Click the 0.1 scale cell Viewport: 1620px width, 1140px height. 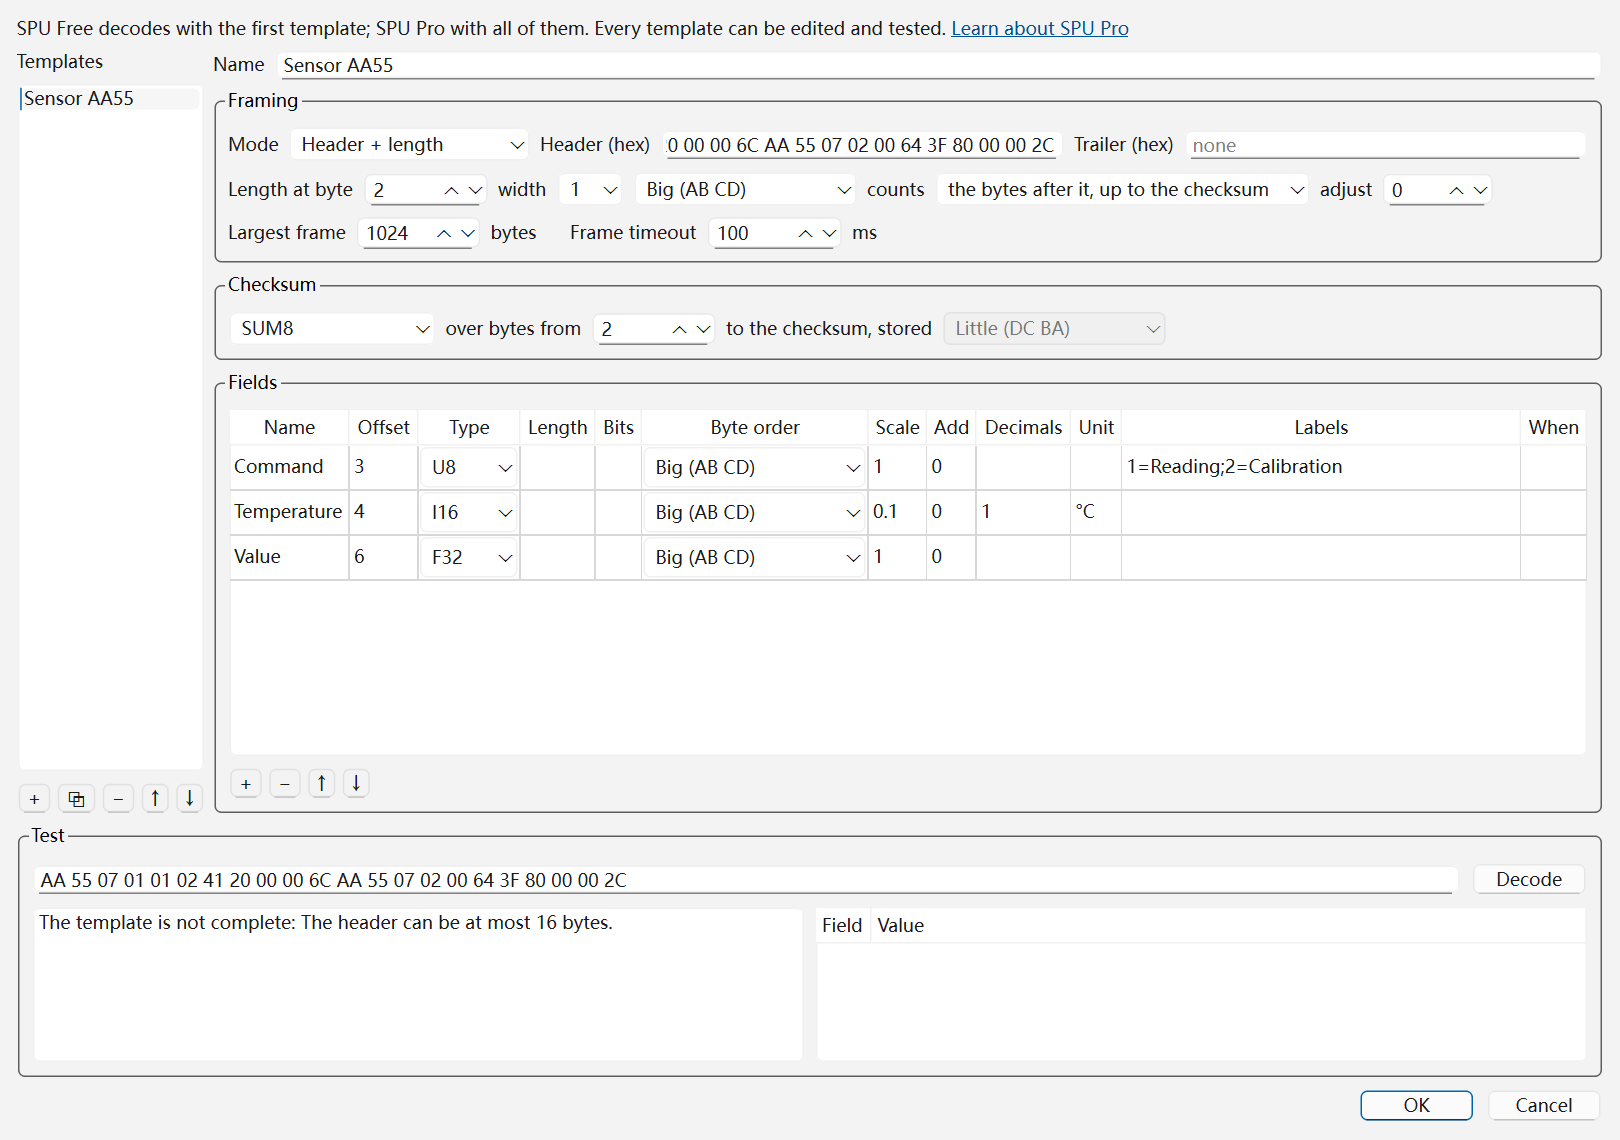click(x=897, y=512)
